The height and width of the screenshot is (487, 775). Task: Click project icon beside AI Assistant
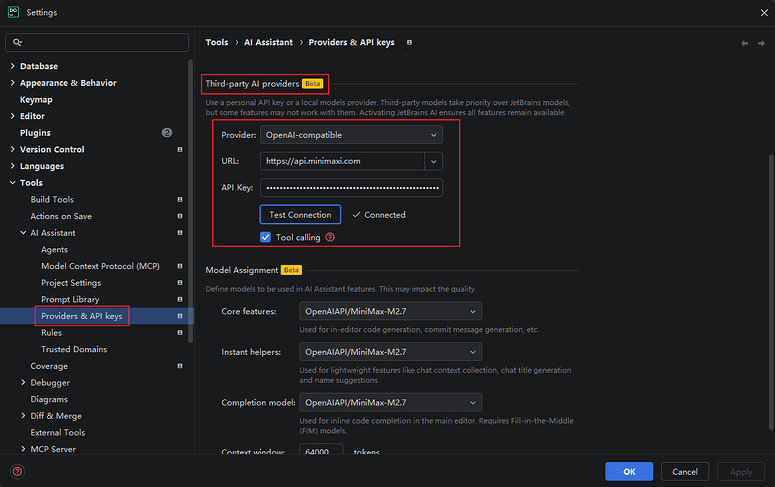[180, 232]
